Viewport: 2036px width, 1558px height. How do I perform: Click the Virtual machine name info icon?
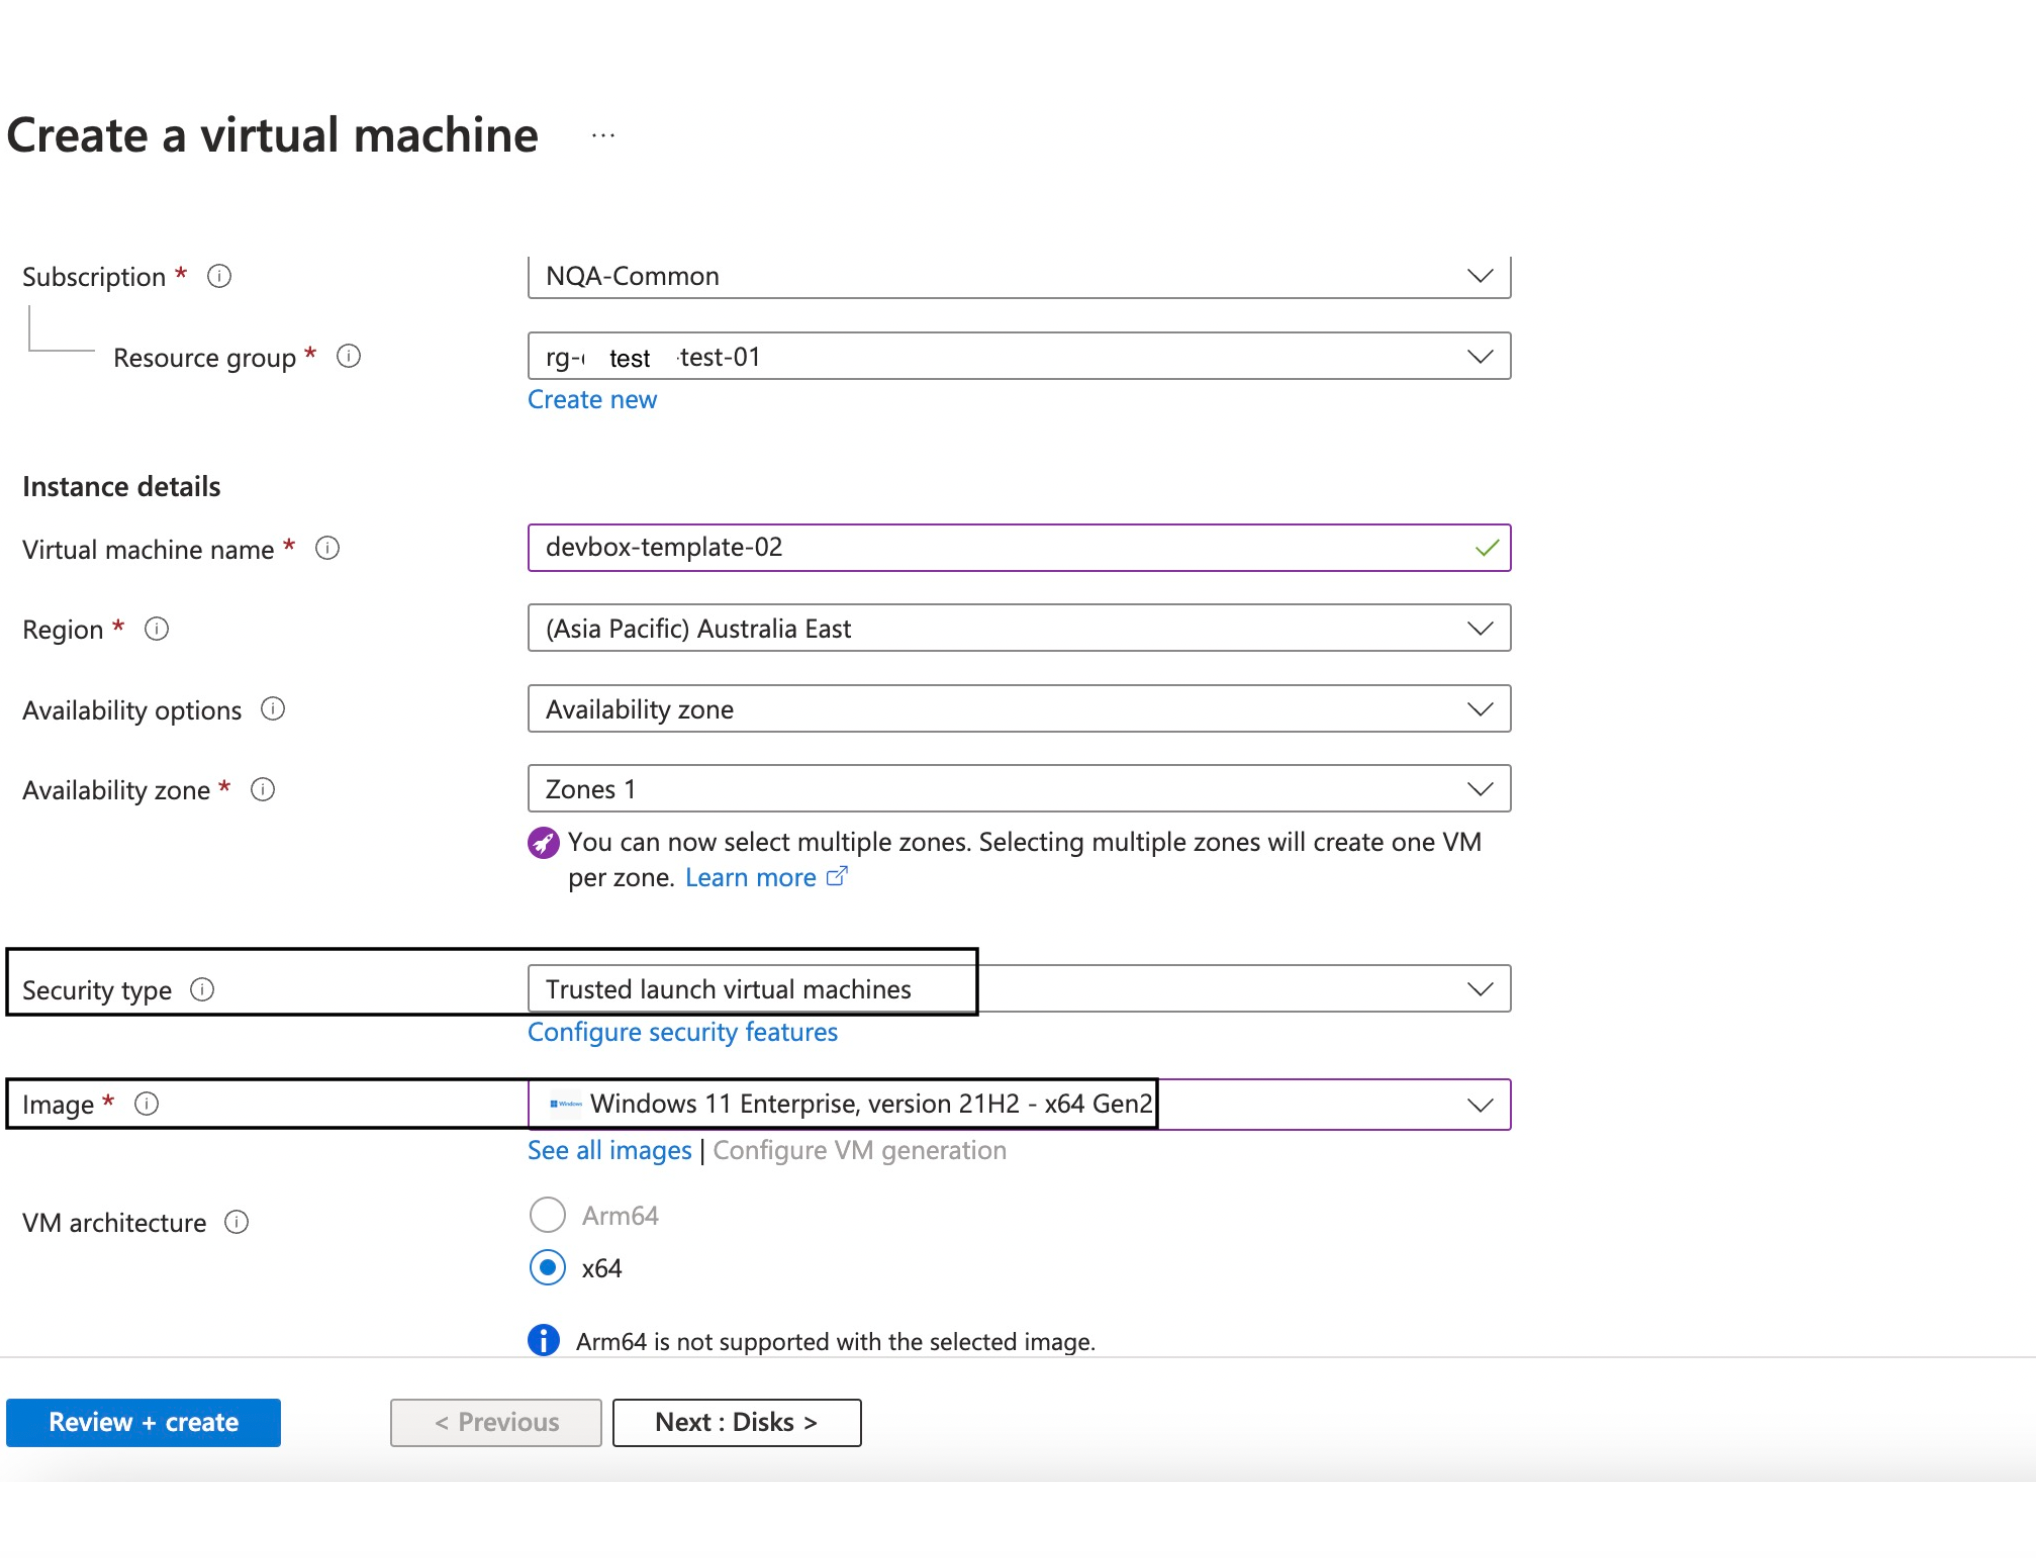tap(327, 548)
